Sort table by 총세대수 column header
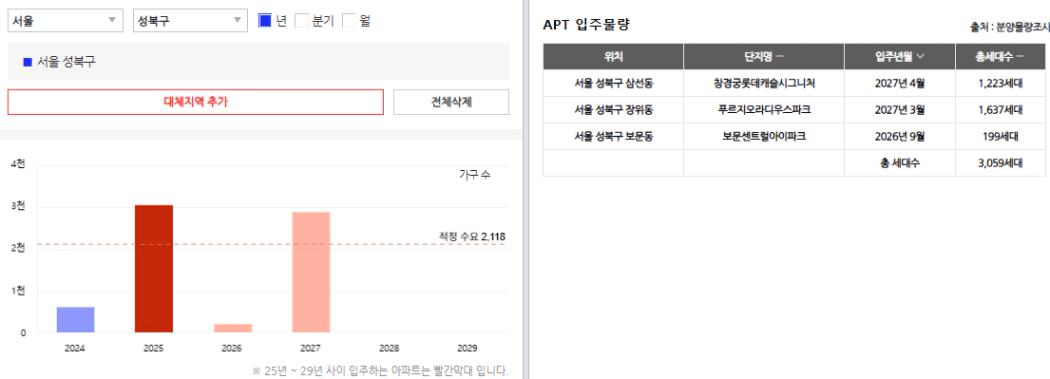This screenshot has width=1050, height=379. point(999,57)
